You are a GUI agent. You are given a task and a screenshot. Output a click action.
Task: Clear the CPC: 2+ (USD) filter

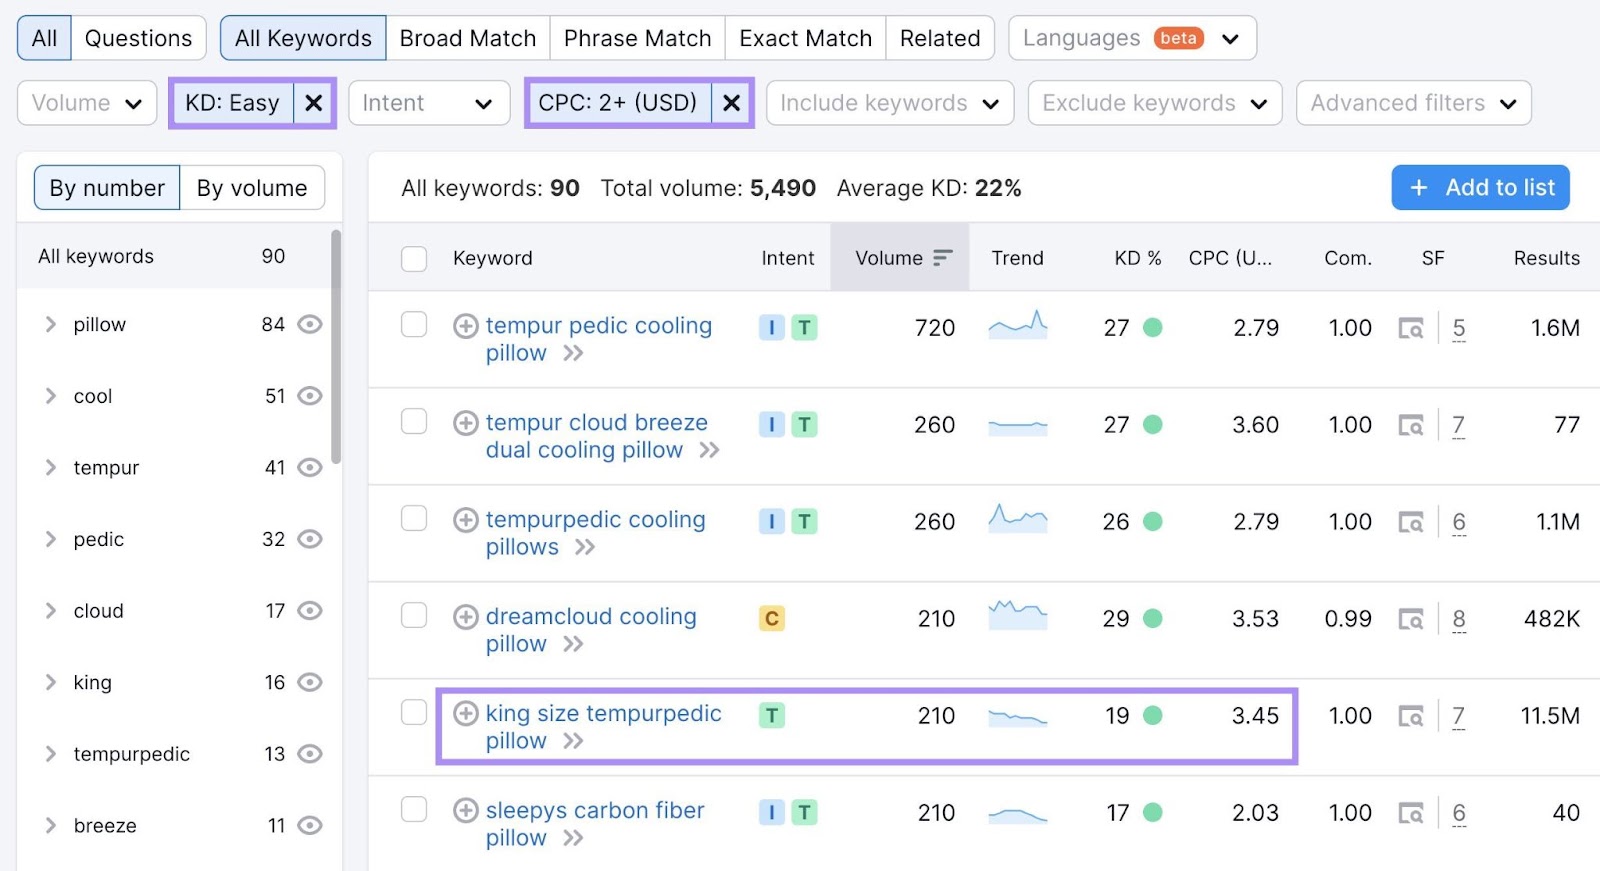731,103
